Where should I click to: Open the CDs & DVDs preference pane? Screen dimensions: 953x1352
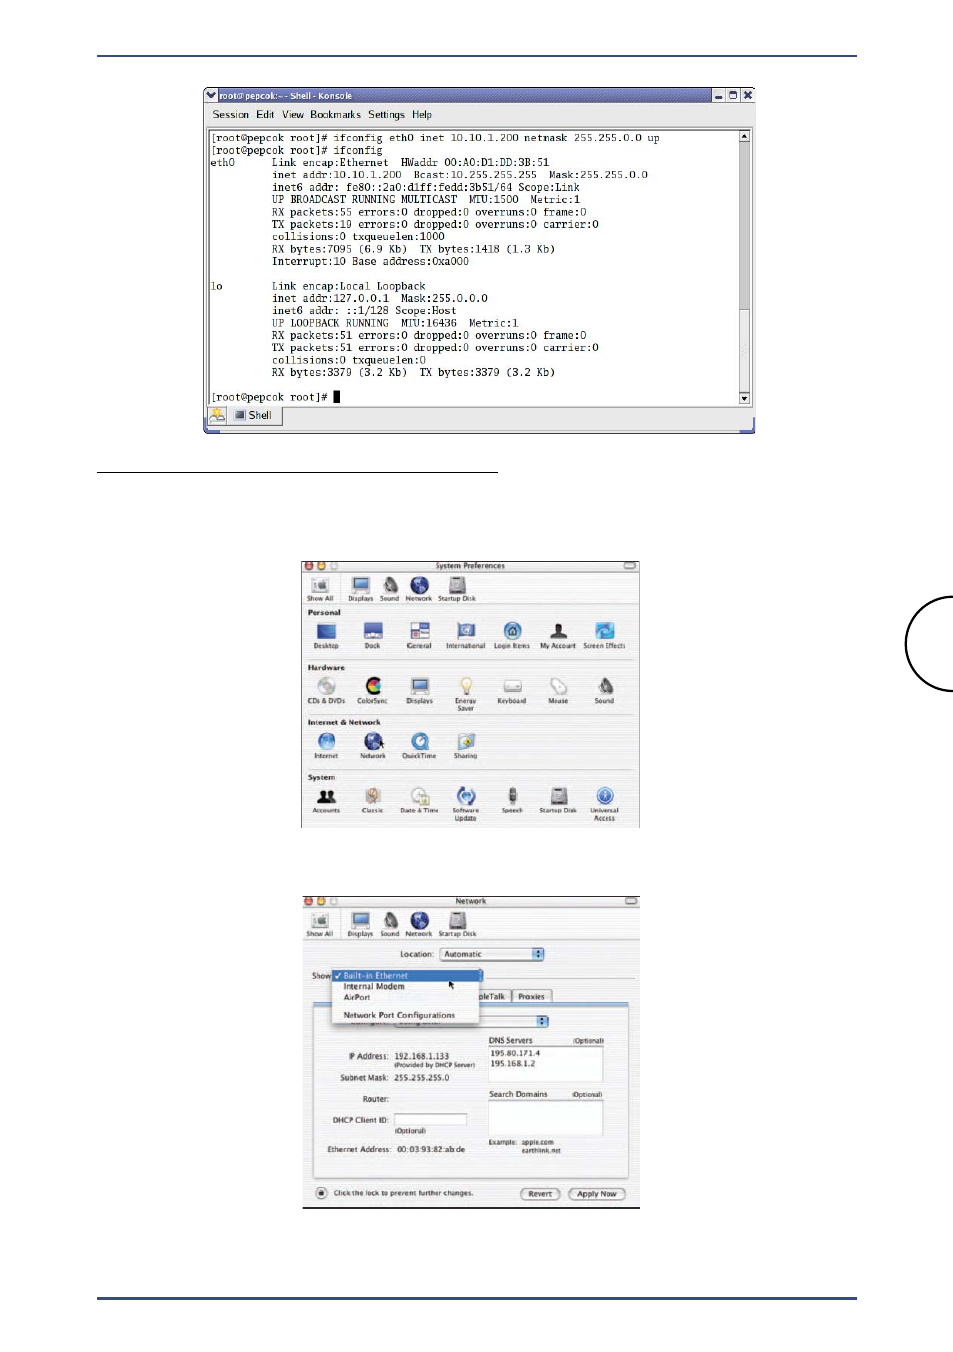point(326,691)
